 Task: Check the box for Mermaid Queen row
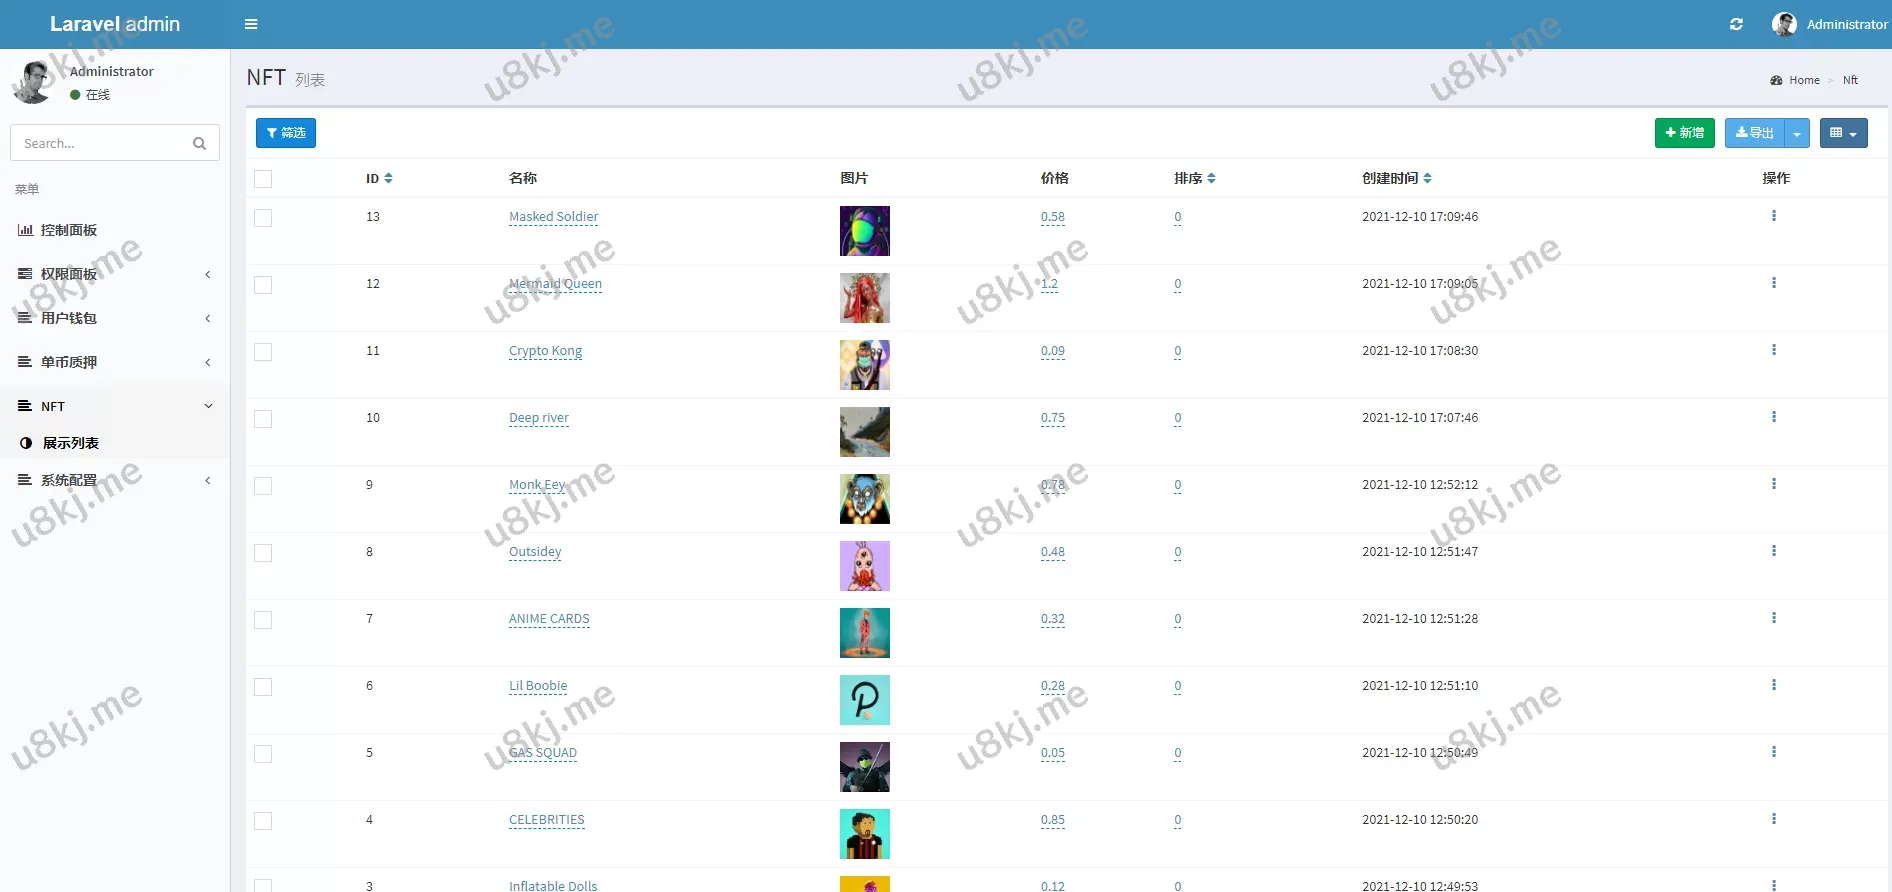263,285
